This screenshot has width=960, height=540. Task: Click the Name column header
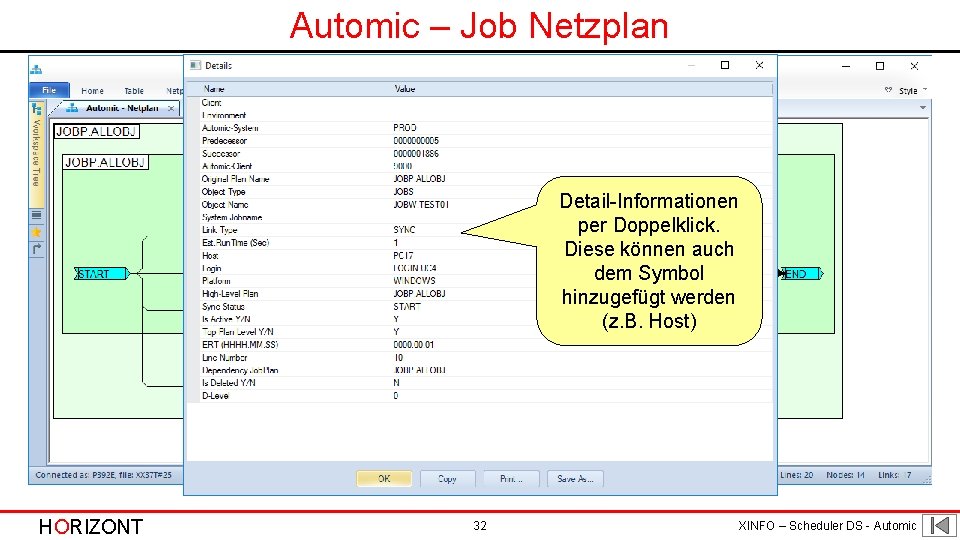214,89
